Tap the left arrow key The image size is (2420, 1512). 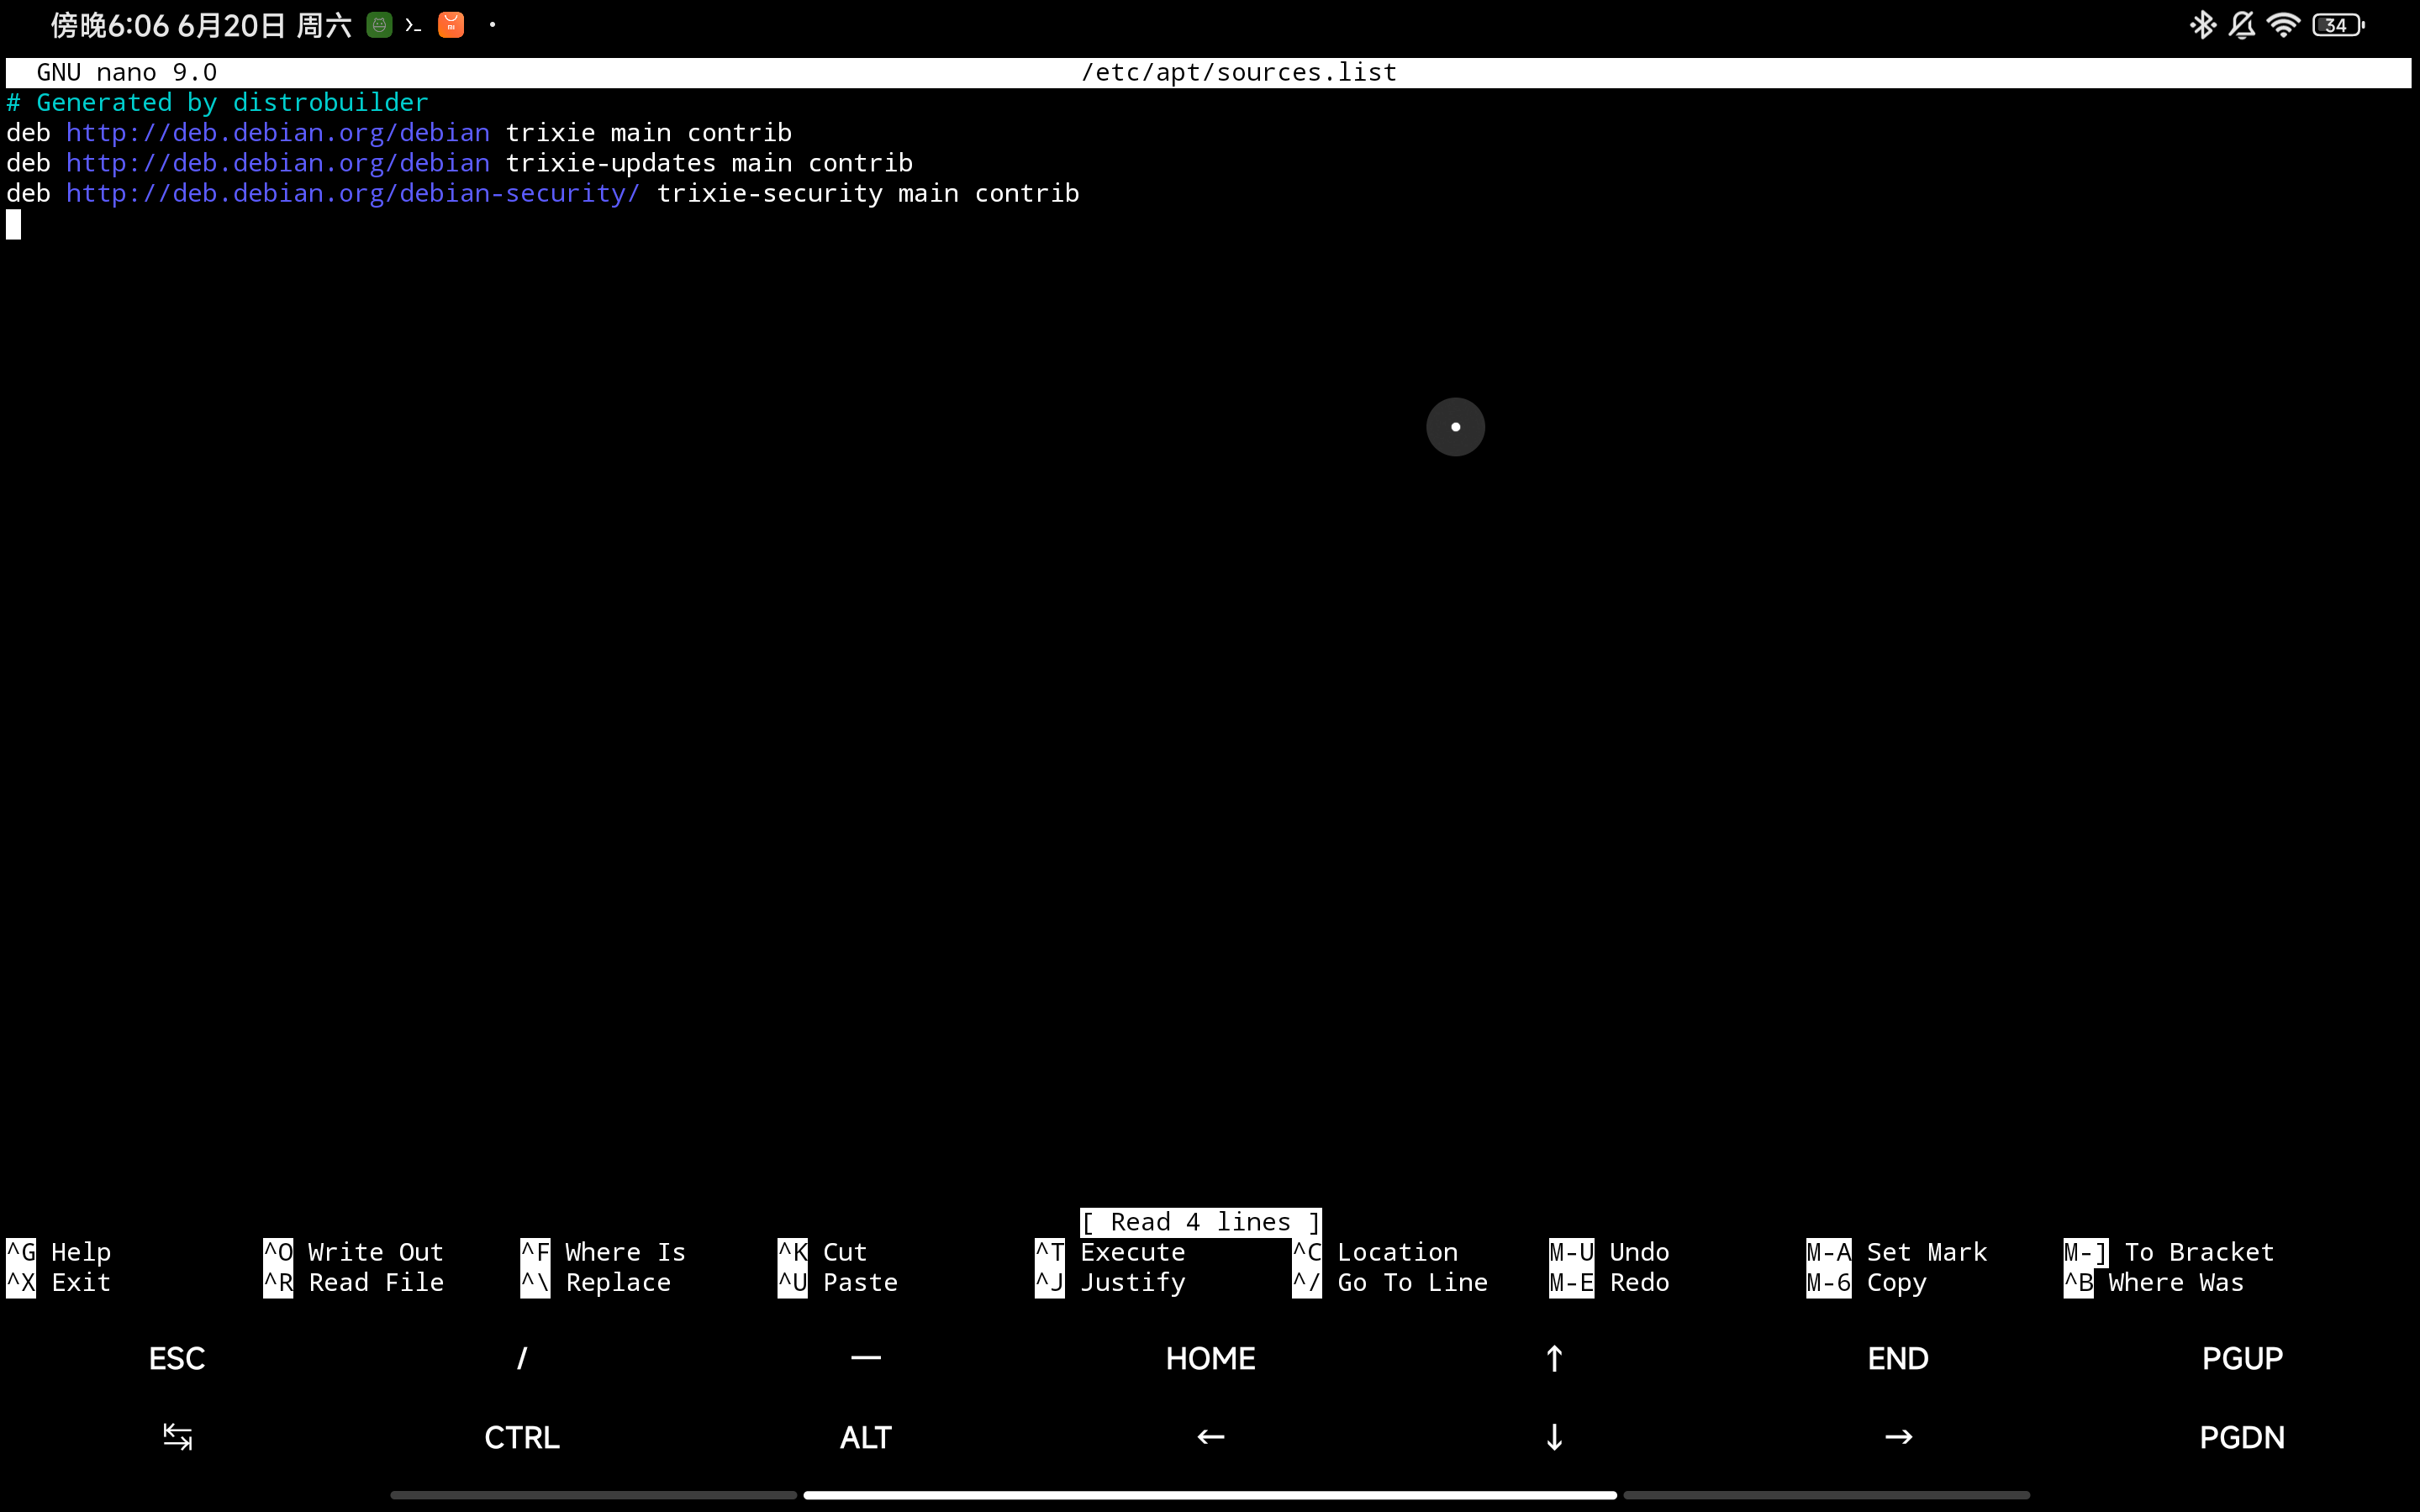1210,1437
